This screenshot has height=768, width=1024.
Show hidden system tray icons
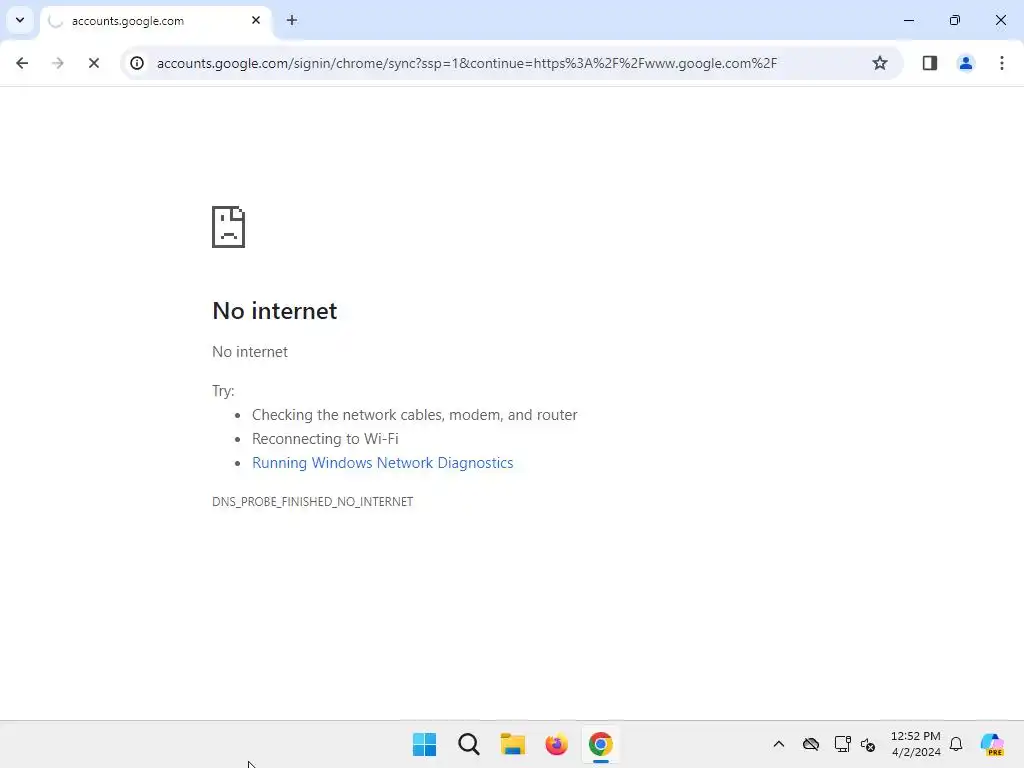[778, 744]
